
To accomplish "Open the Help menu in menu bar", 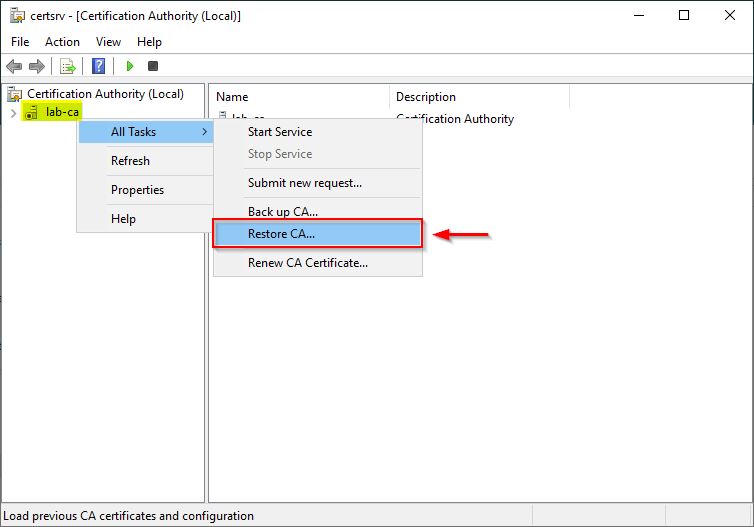I will pyautogui.click(x=149, y=42).
